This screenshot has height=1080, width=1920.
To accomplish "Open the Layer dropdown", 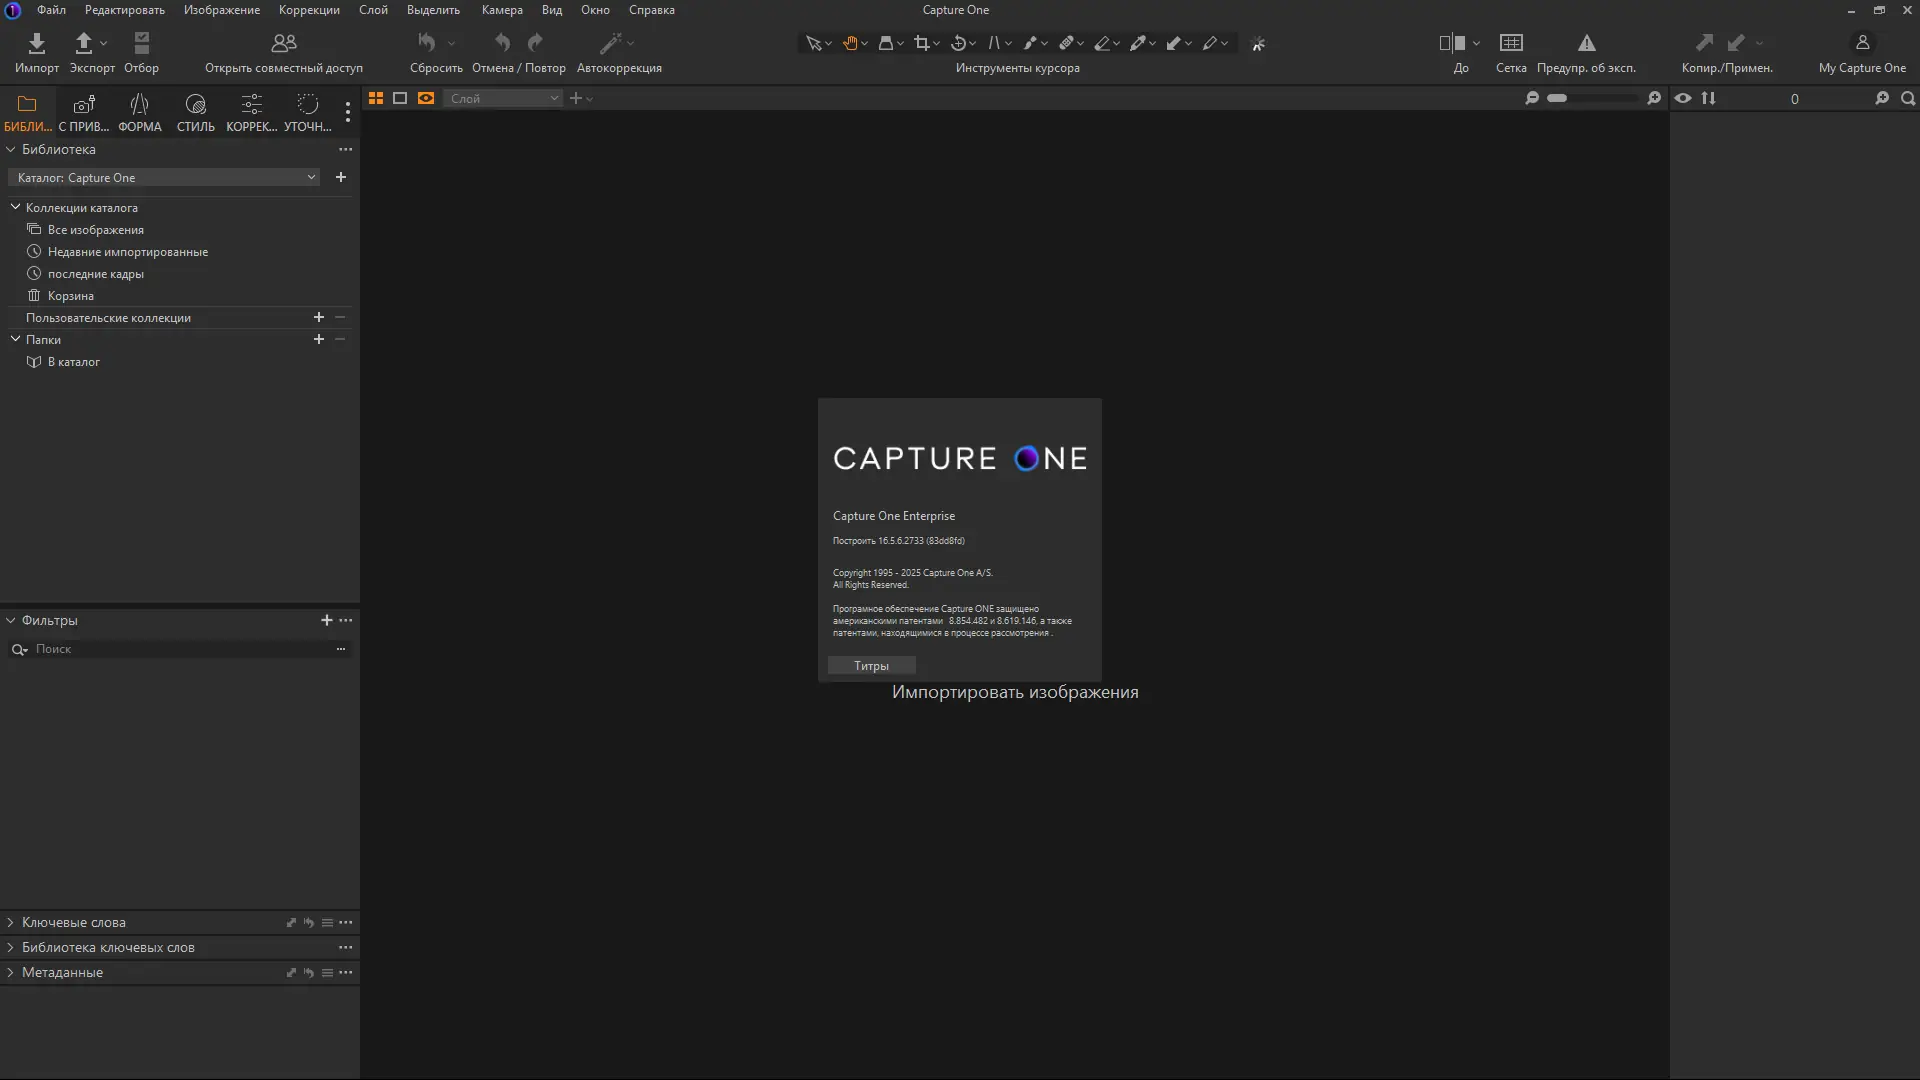I will tap(503, 98).
